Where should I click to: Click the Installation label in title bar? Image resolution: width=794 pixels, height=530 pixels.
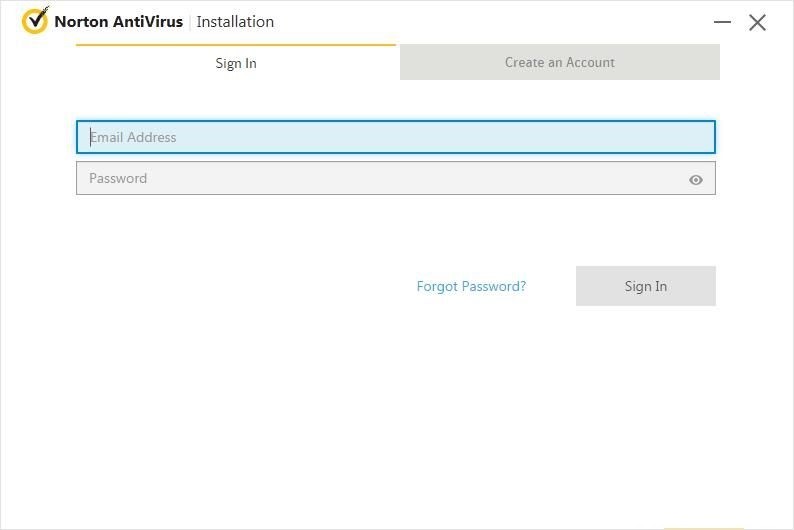pos(235,22)
